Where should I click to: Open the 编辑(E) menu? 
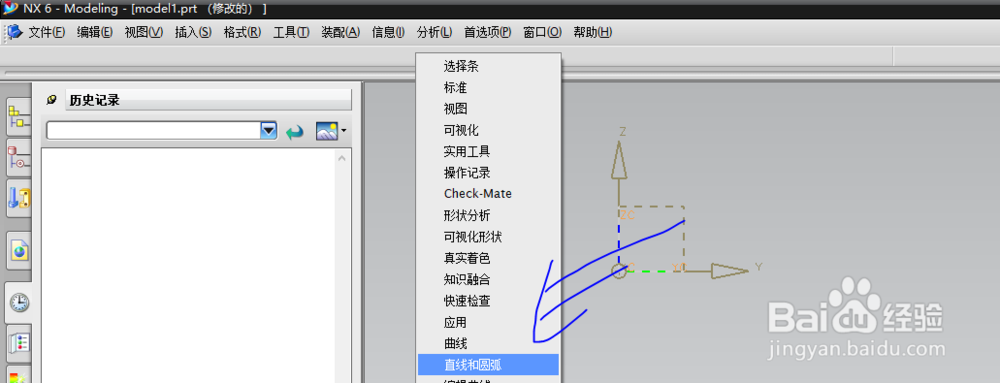[94, 32]
